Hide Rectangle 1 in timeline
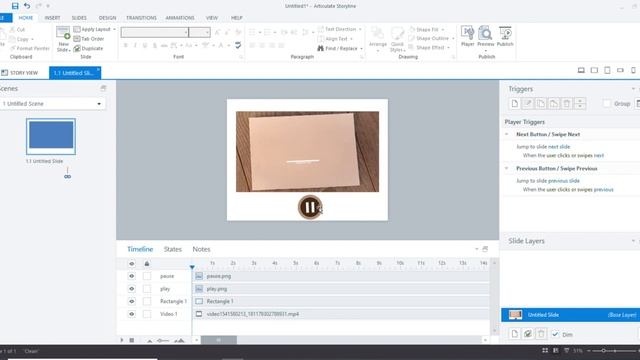This screenshot has width=640, height=360. pyautogui.click(x=131, y=301)
